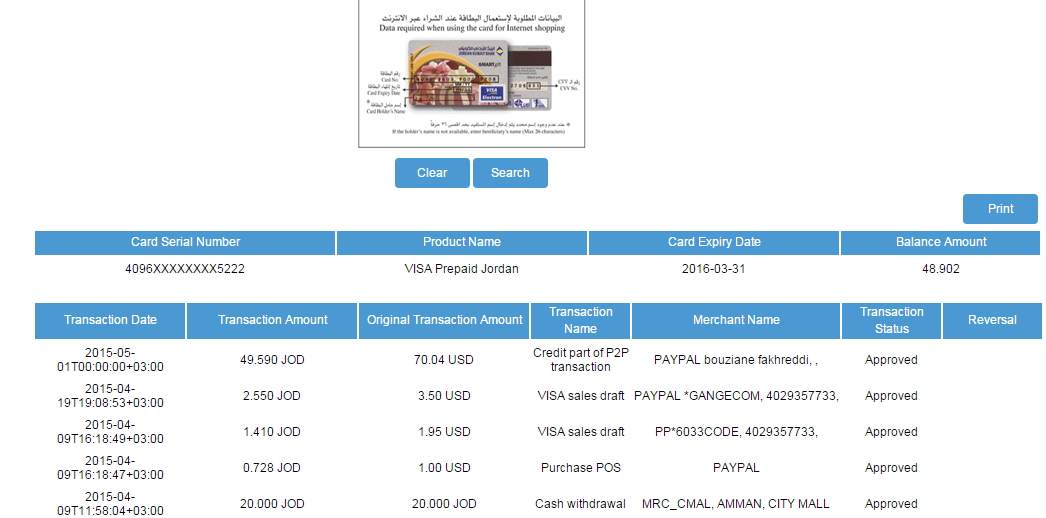Click the Transaction Status column header
Viewport: 1046px width, 518px height.
[891, 320]
